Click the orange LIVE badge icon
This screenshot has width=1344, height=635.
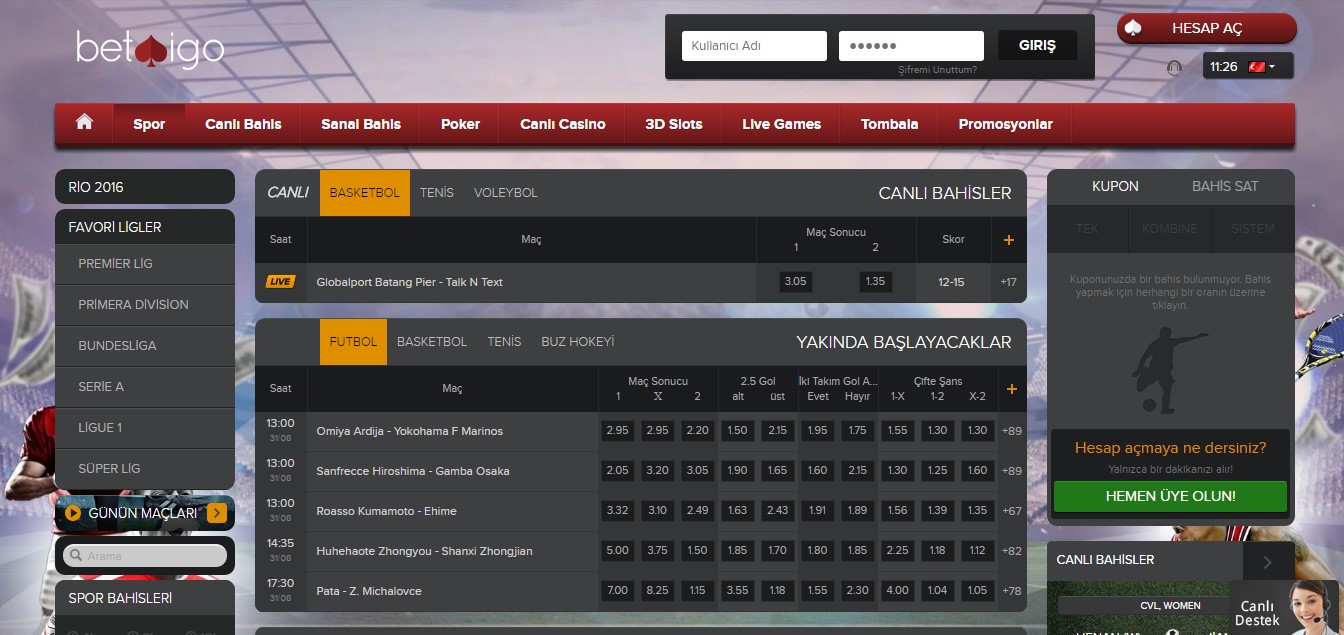pyautogui.click(x=280, y=282)
